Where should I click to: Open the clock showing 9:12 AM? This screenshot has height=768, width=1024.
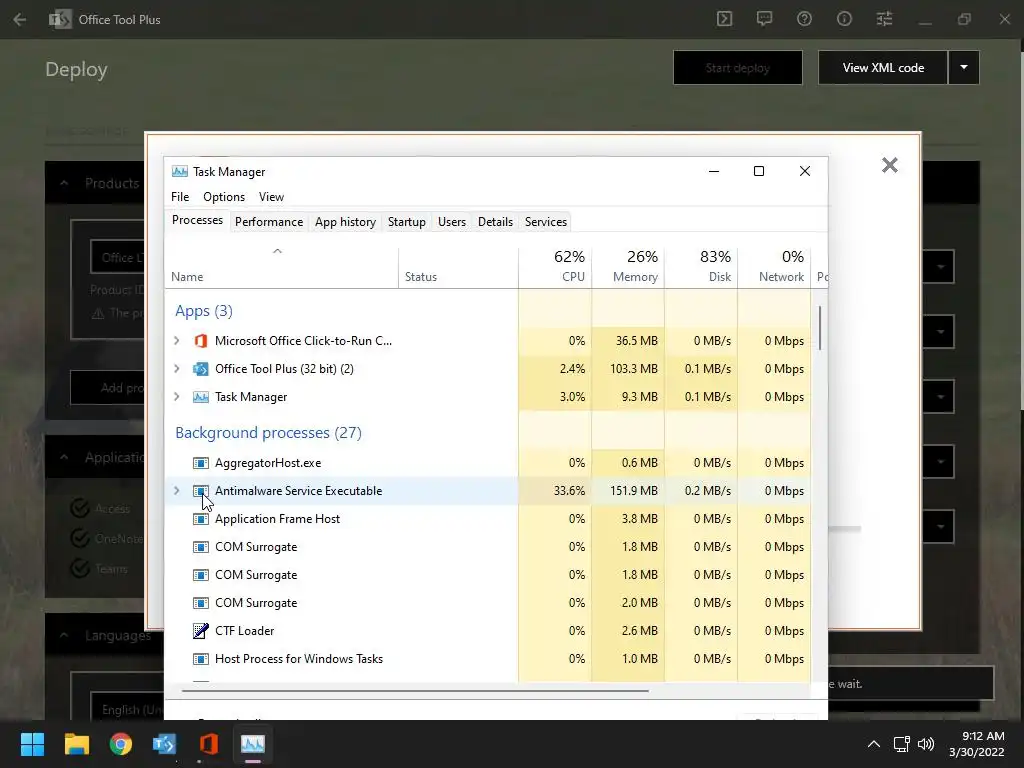976,744
